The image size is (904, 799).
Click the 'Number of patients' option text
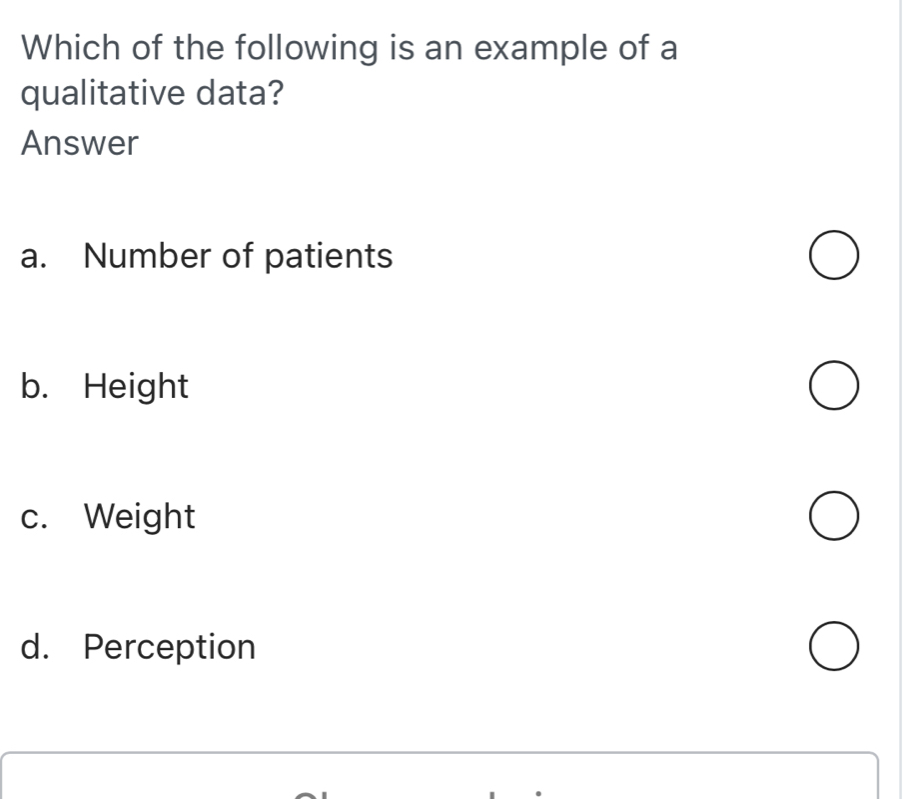(238, 257)
